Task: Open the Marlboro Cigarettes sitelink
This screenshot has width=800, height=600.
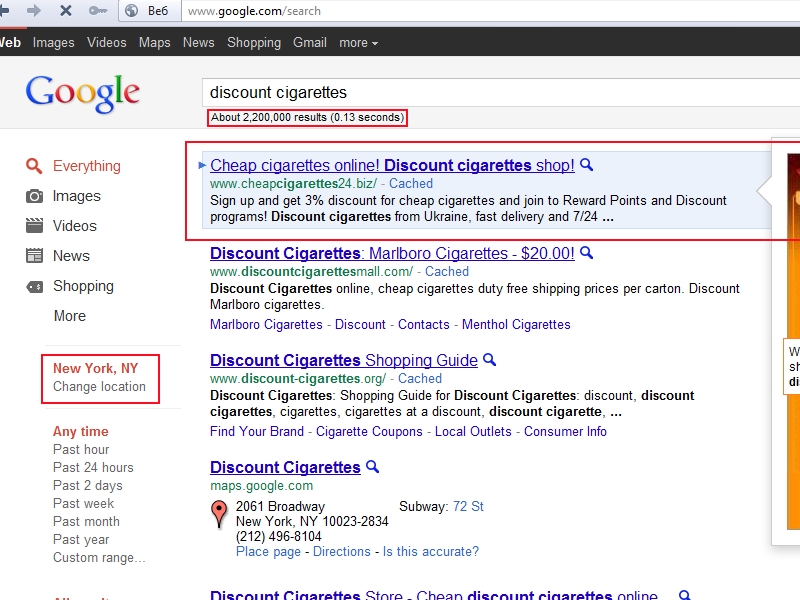Action: coord(266,324)
